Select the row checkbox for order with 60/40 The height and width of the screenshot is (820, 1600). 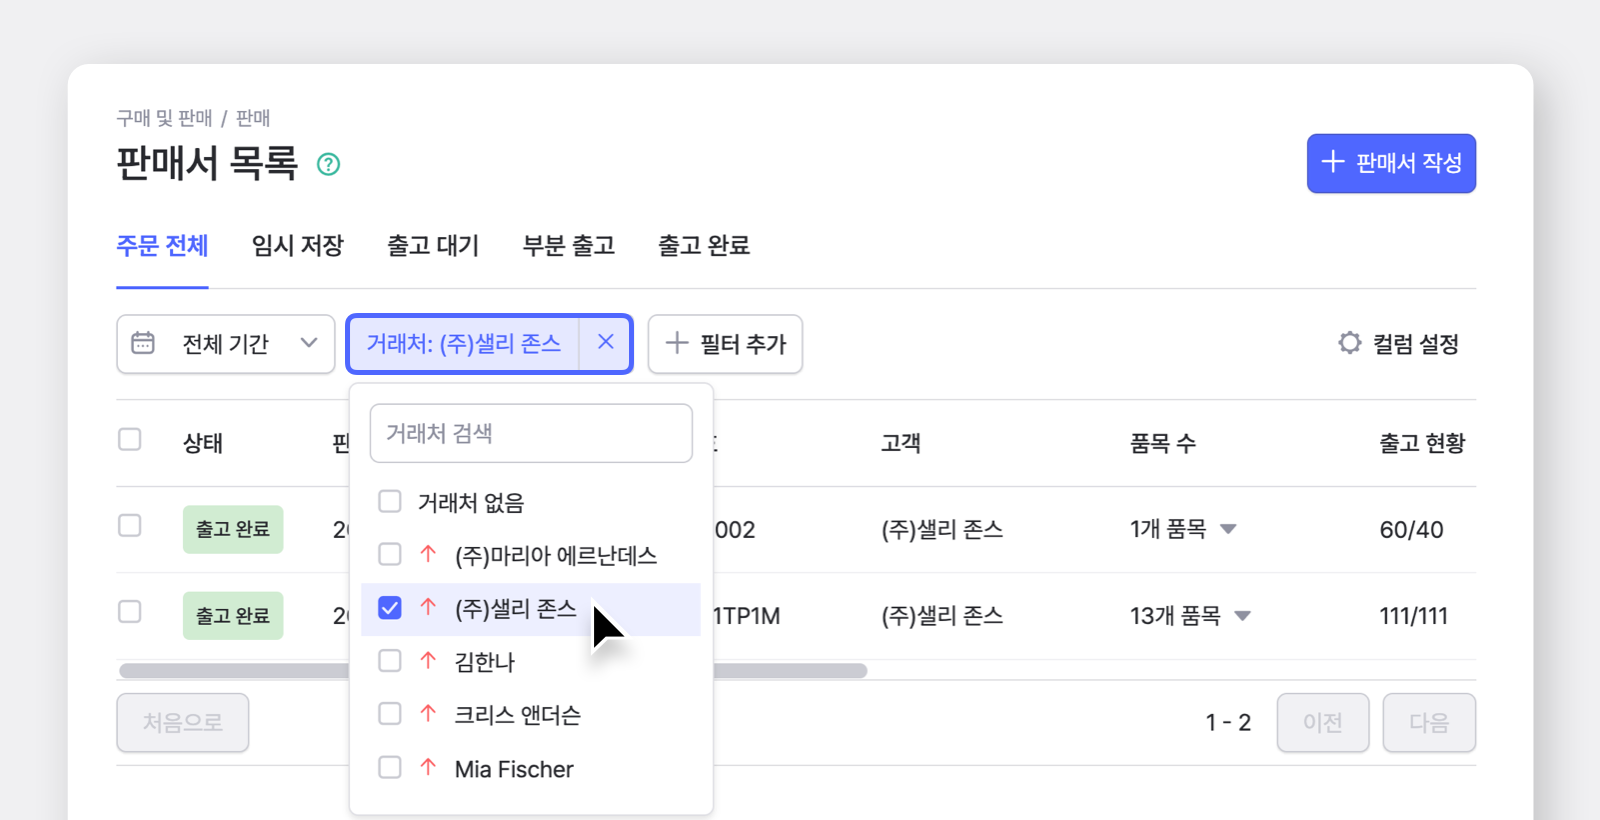click(130, 525)
